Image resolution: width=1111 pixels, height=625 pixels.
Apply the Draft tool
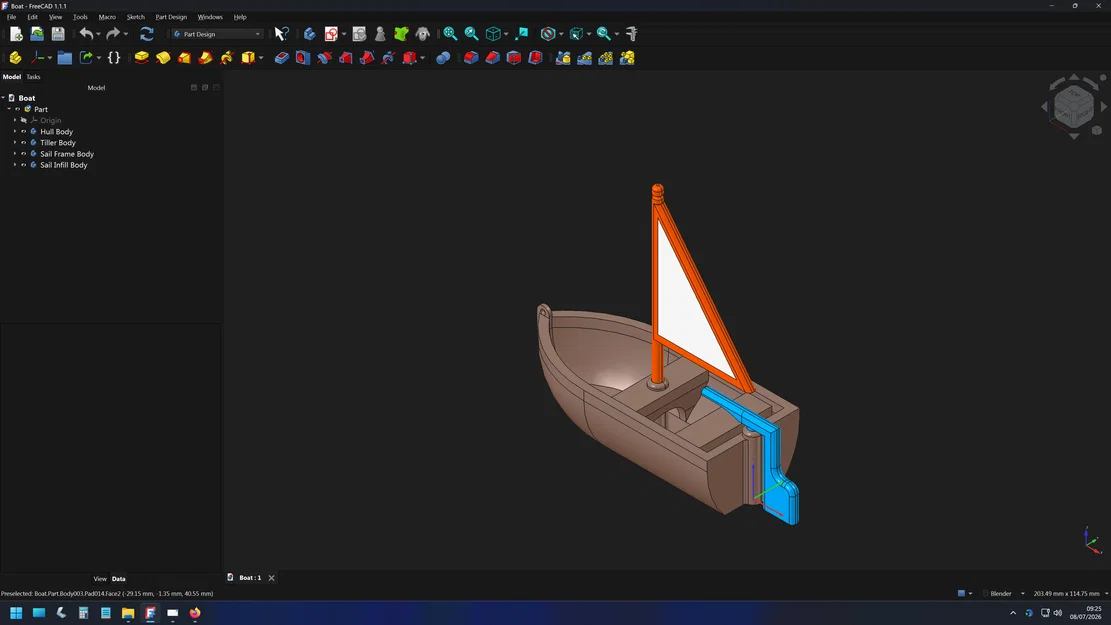coord(514,57)
